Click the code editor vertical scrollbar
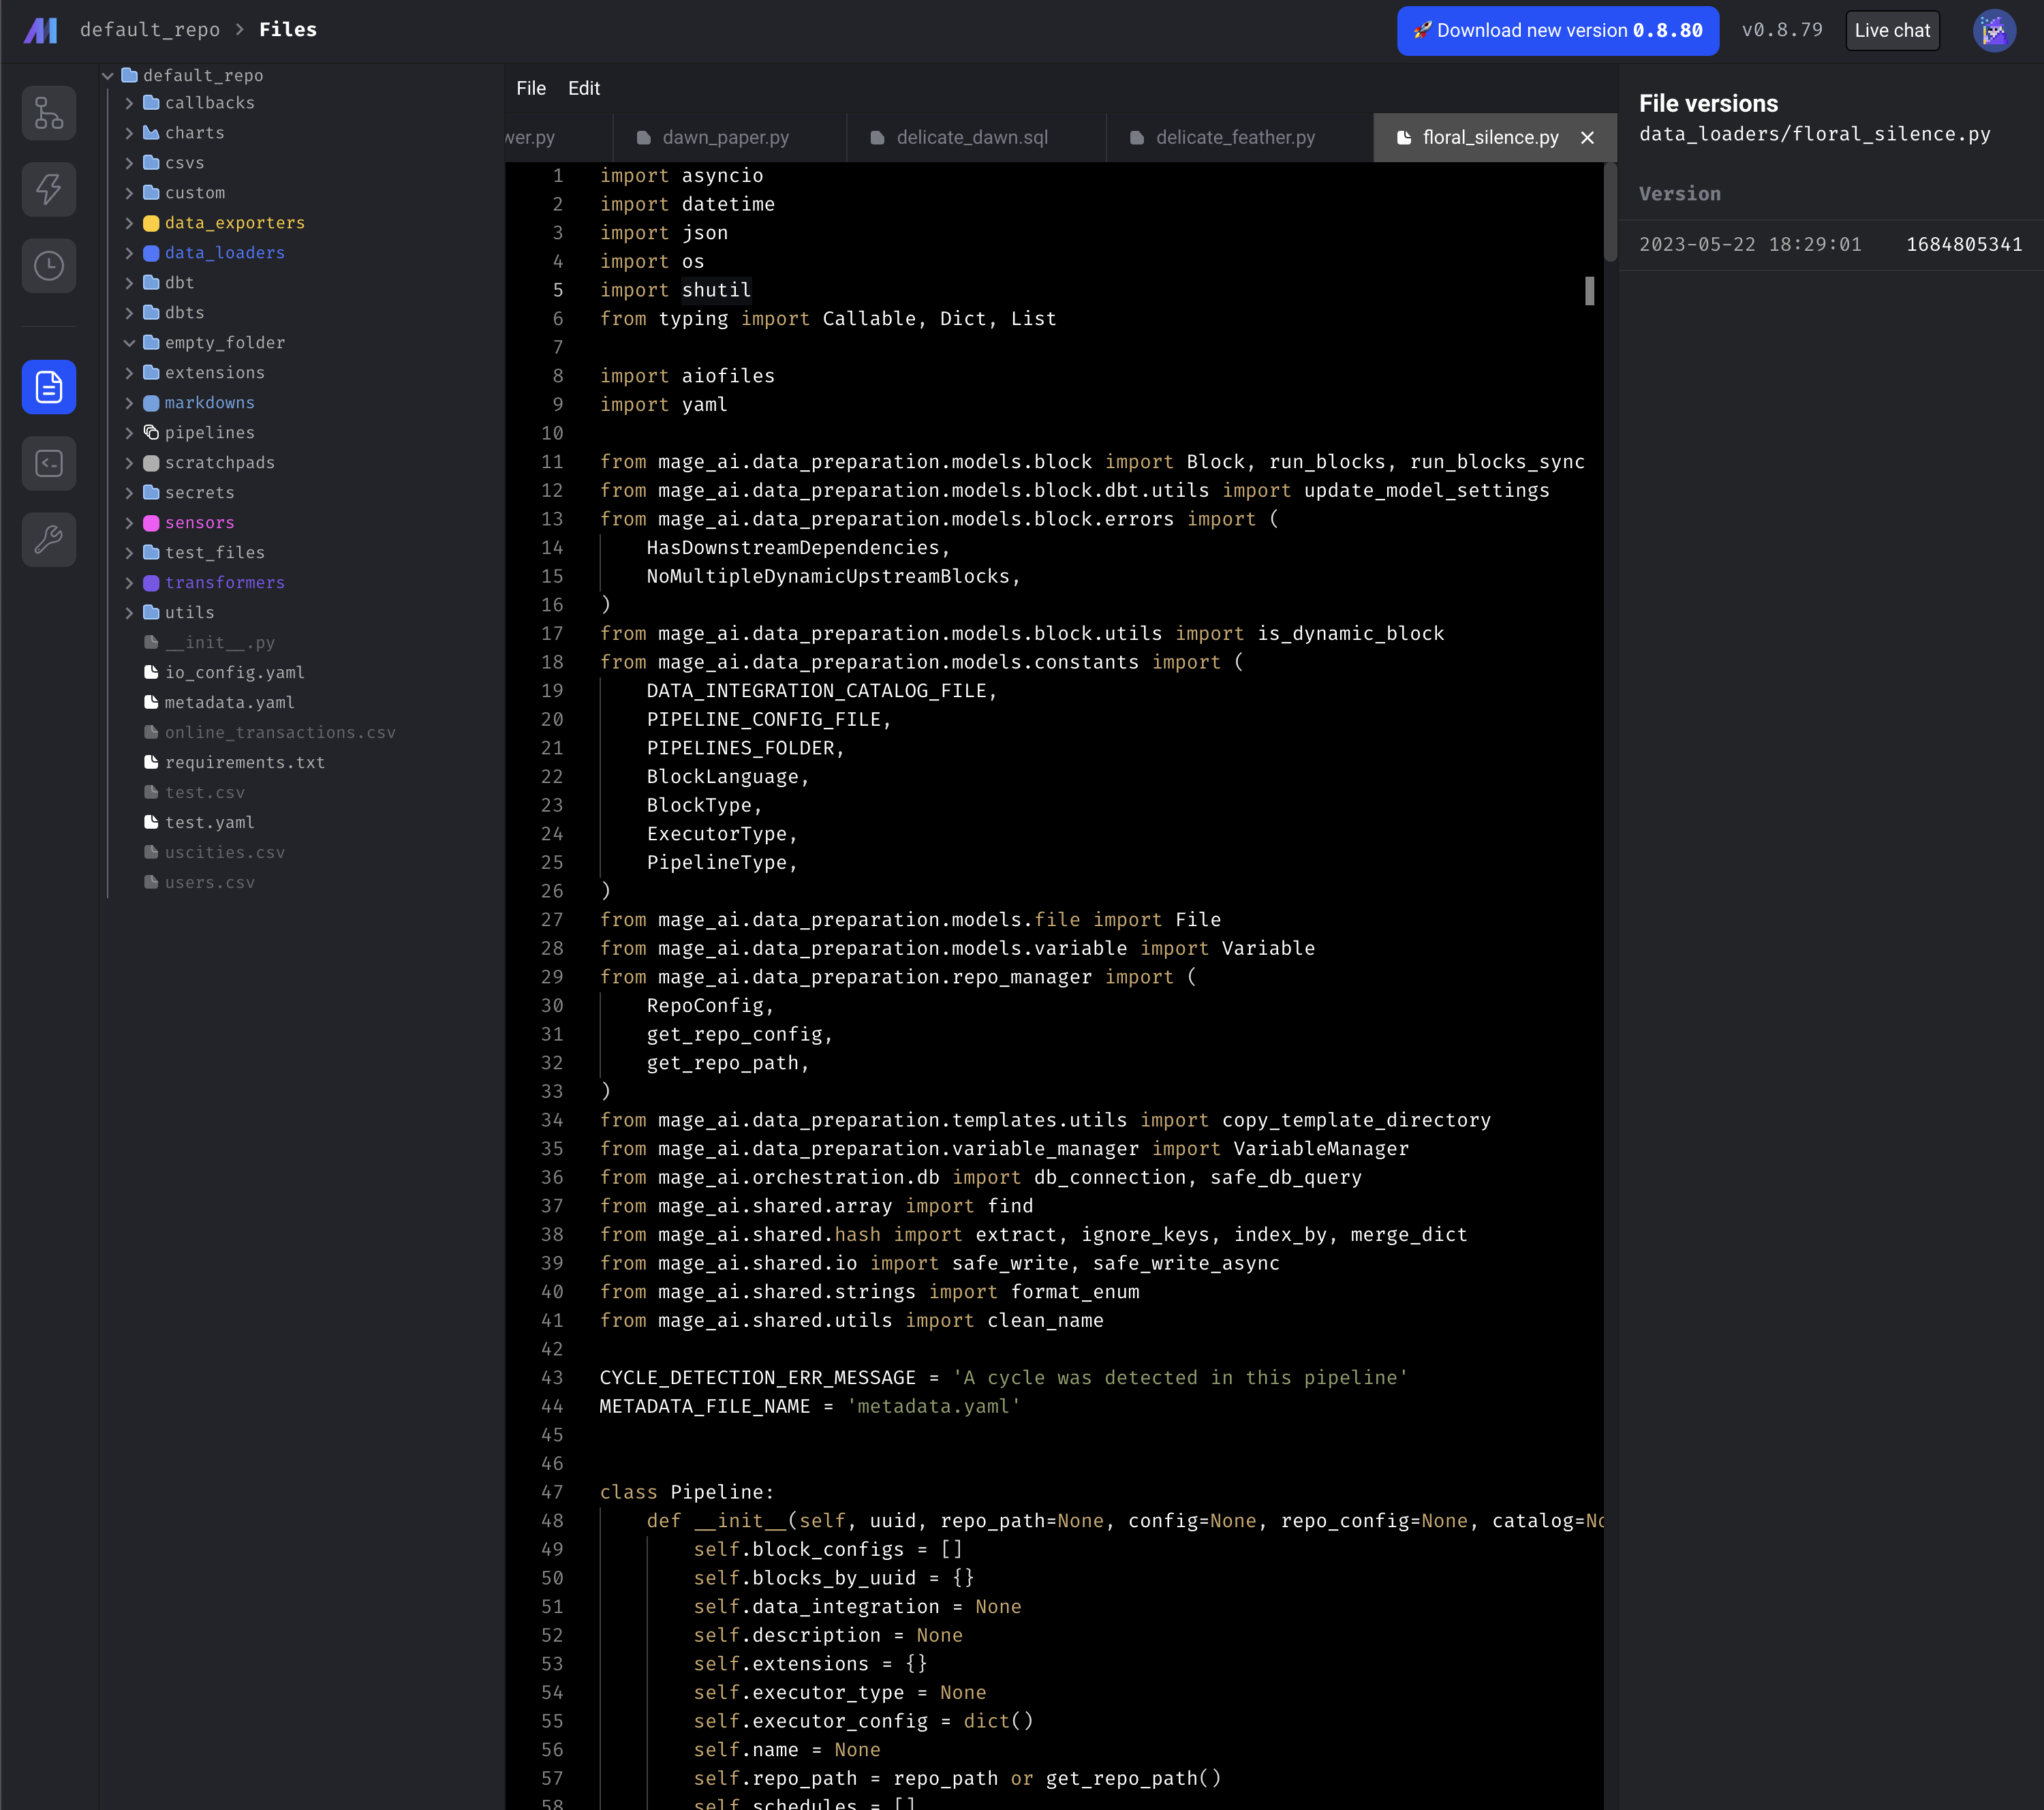Image resolution: width=2044 pixels, height=1810 pixels. [x=1610, y=212]
